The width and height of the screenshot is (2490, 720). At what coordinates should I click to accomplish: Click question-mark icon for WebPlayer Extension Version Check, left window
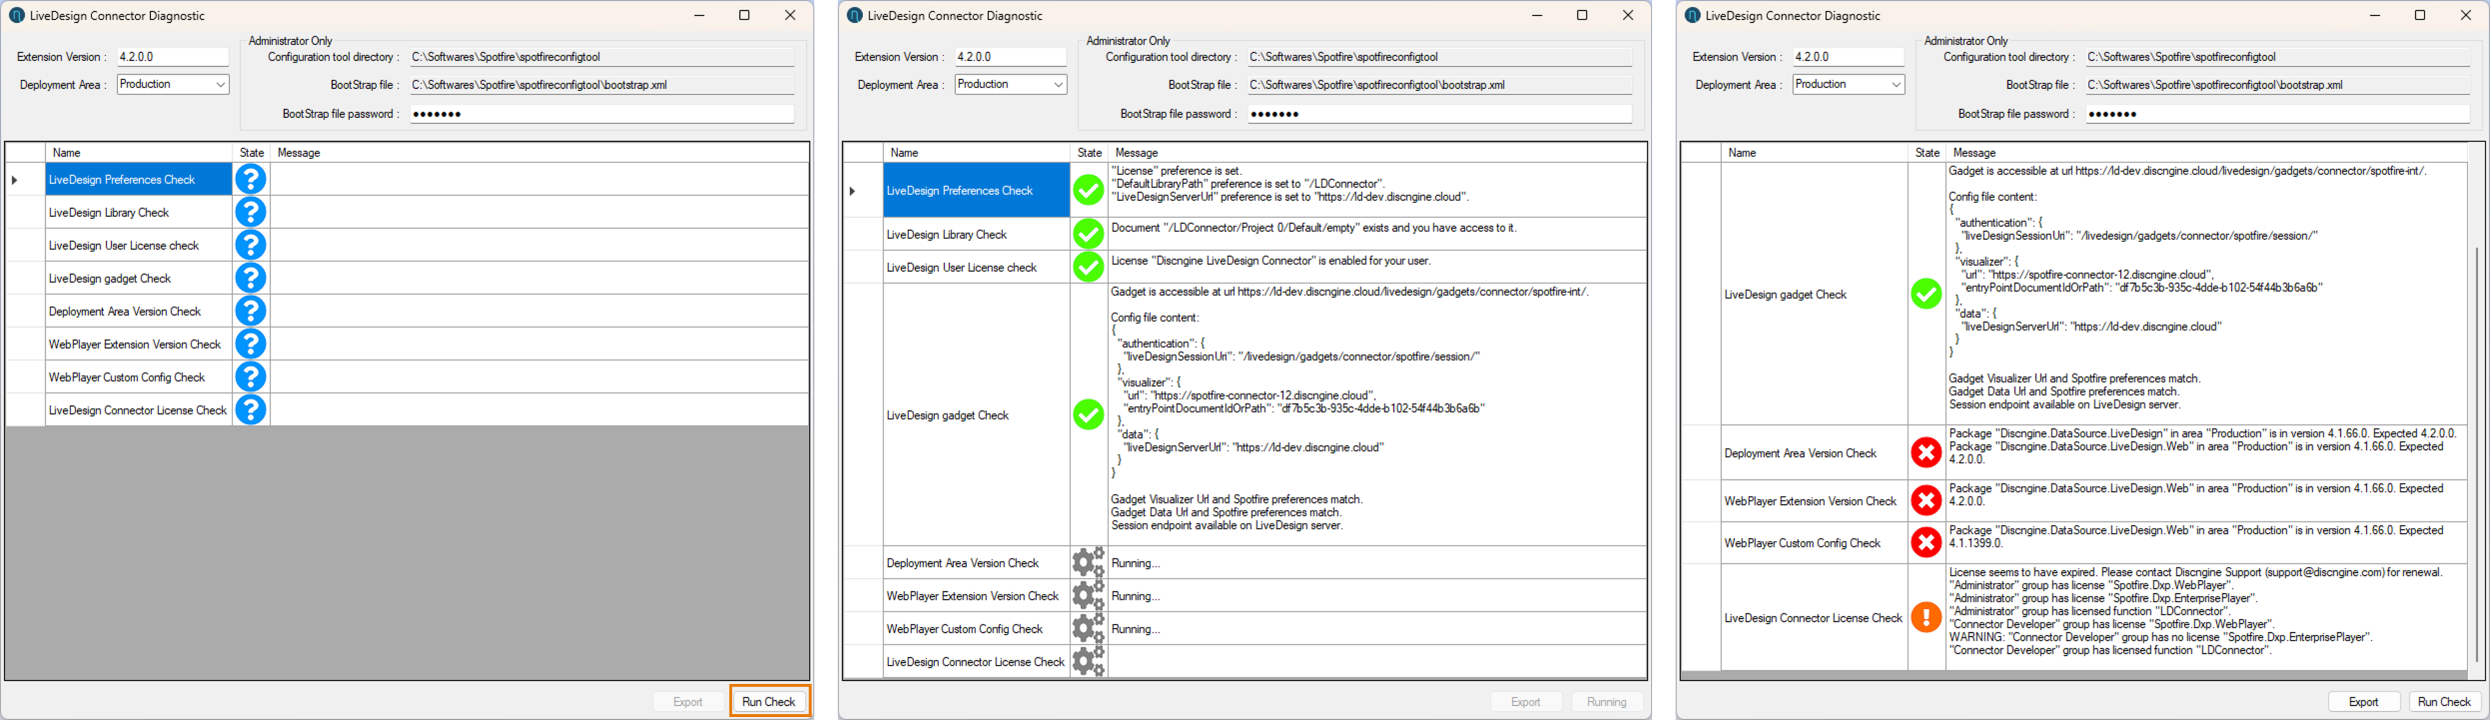251,344
